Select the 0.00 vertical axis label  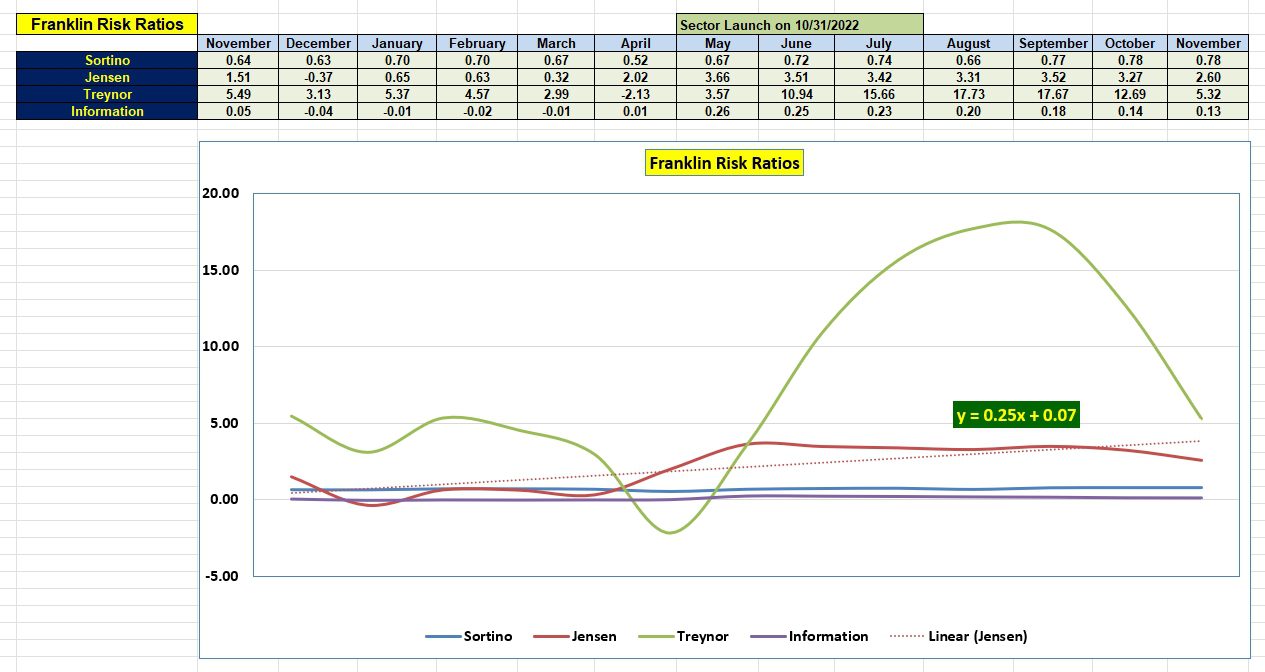pyautogui.click(x=224, y=499)
